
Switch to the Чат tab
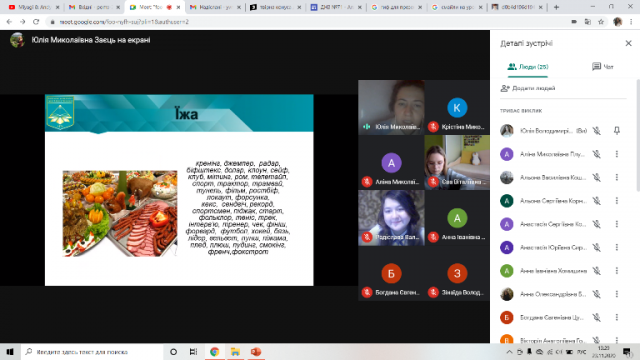[x=603, y=67]
